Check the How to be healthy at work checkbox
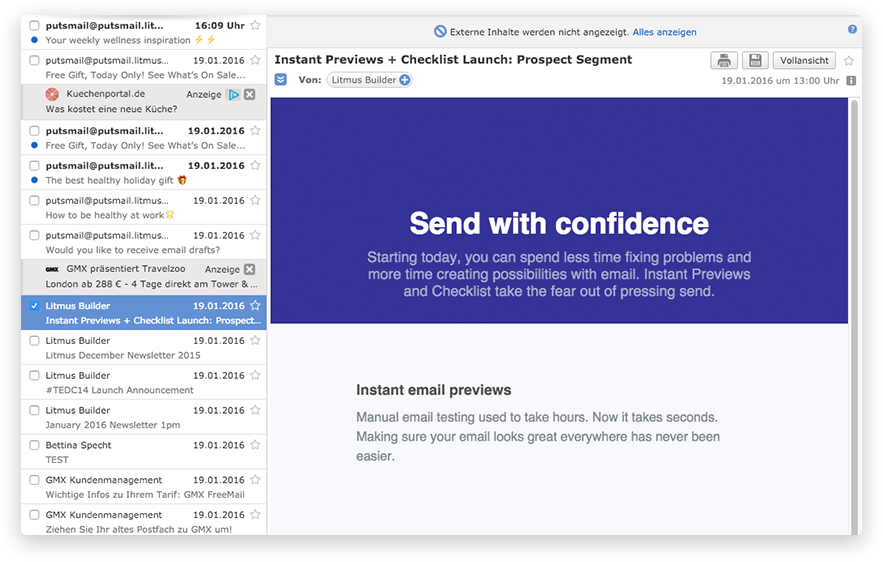The height and width of the screenshot is (562, 883). point(34,200)
